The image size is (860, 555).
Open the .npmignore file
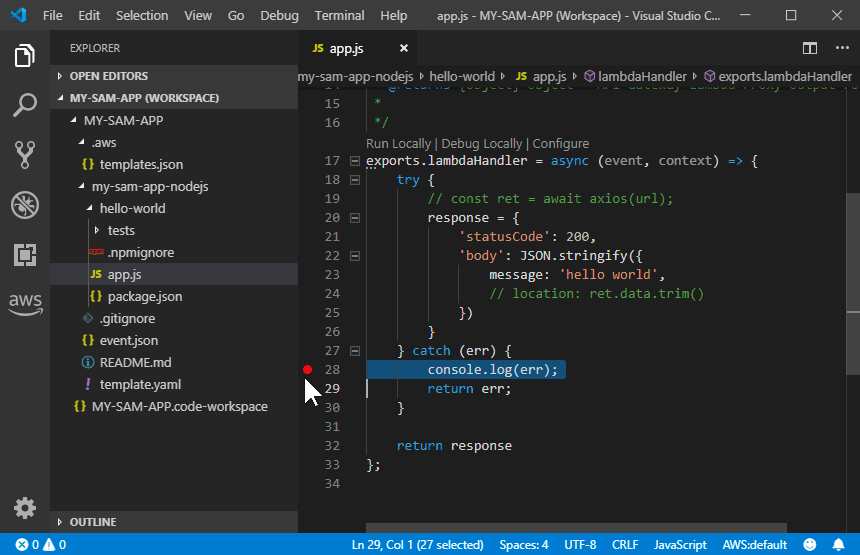click(x=174, y=252)
